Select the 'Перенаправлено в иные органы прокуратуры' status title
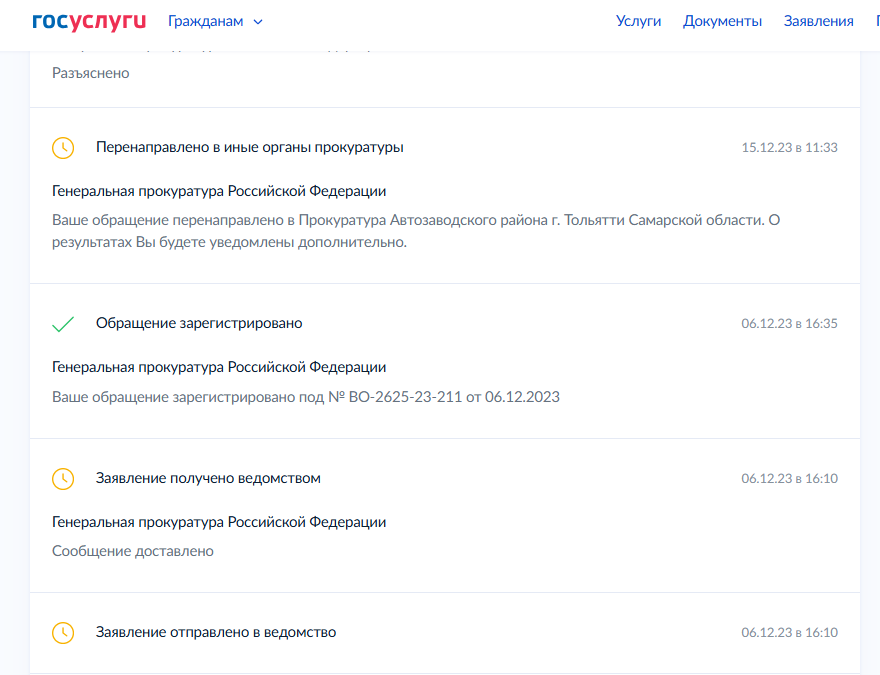880x675 pixels. (249, 147)
